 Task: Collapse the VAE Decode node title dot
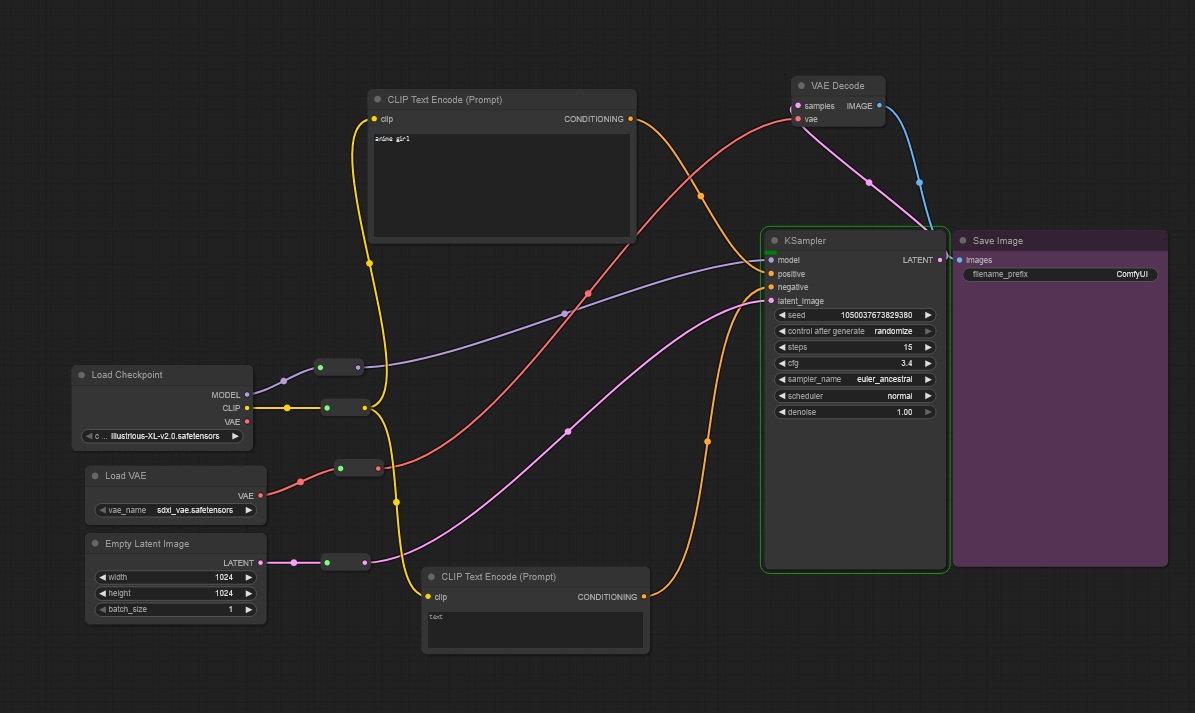pyautogui.click(x=801, y=86)
